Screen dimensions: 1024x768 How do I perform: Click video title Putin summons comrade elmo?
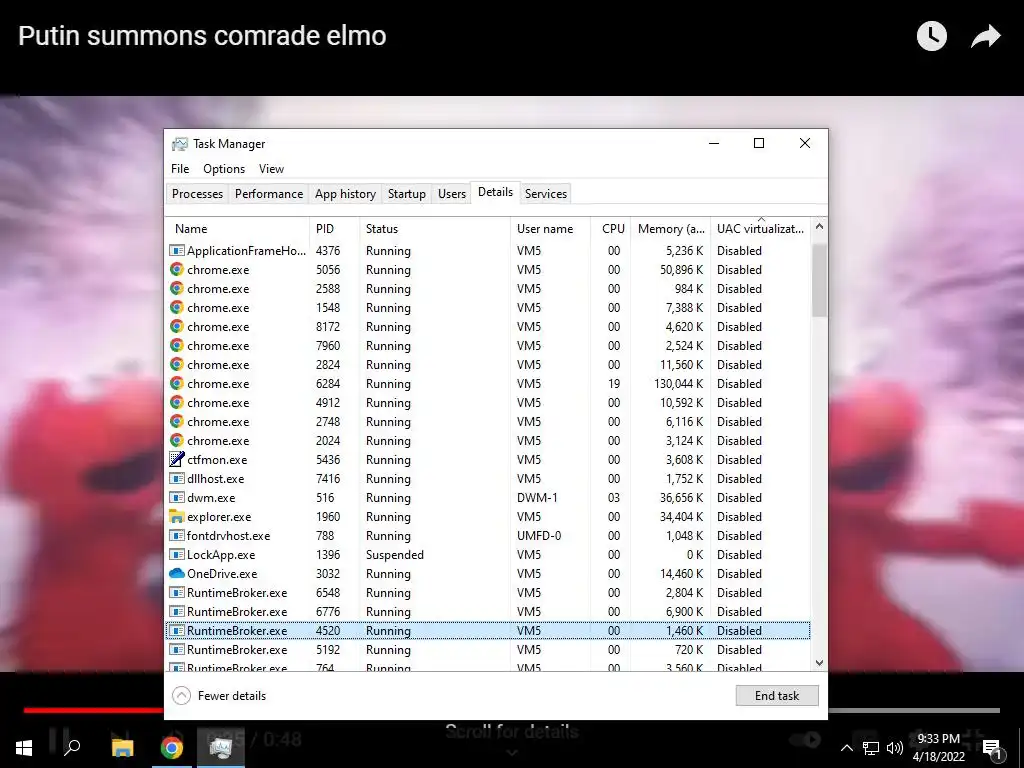(x=202, y=35)
